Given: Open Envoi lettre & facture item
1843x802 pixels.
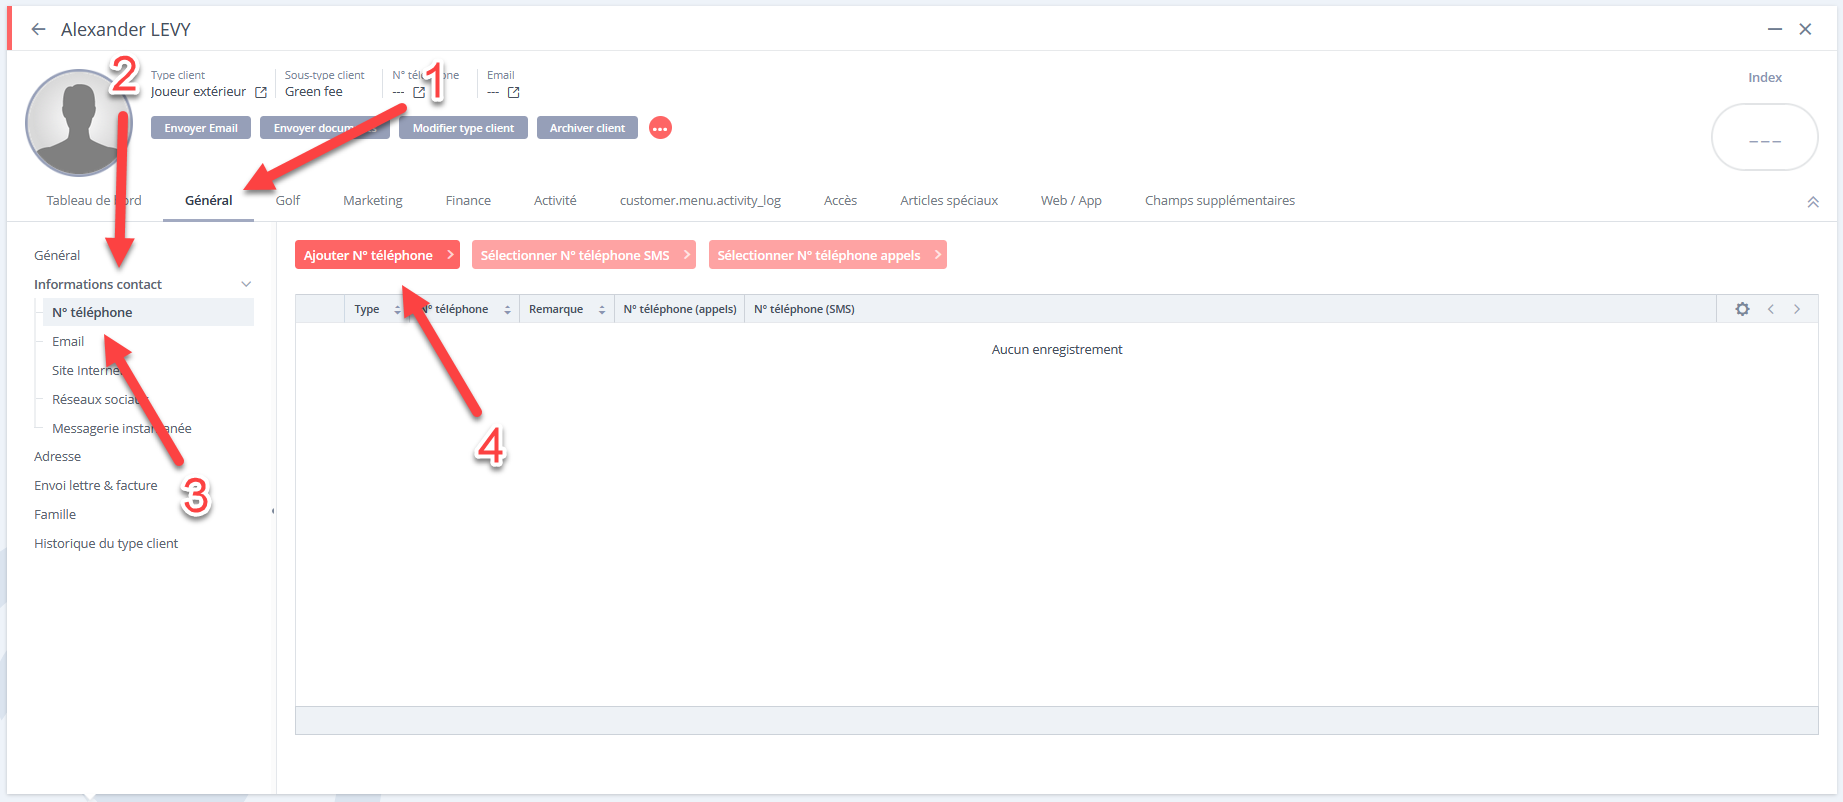Looking at the screenshot, I should tap(96, 485).
